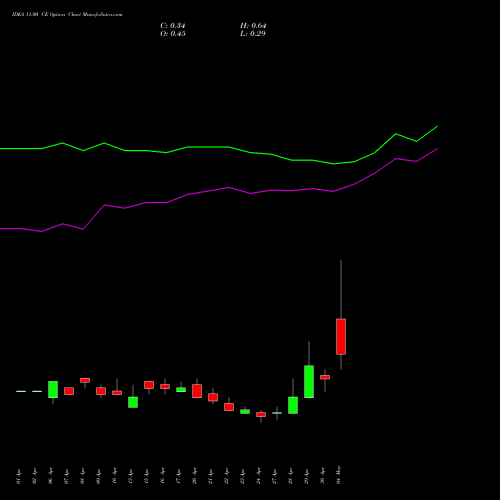Select the open value "O: 0.45"
Viewport: 500px width, 500px height.
coord(173,34)
